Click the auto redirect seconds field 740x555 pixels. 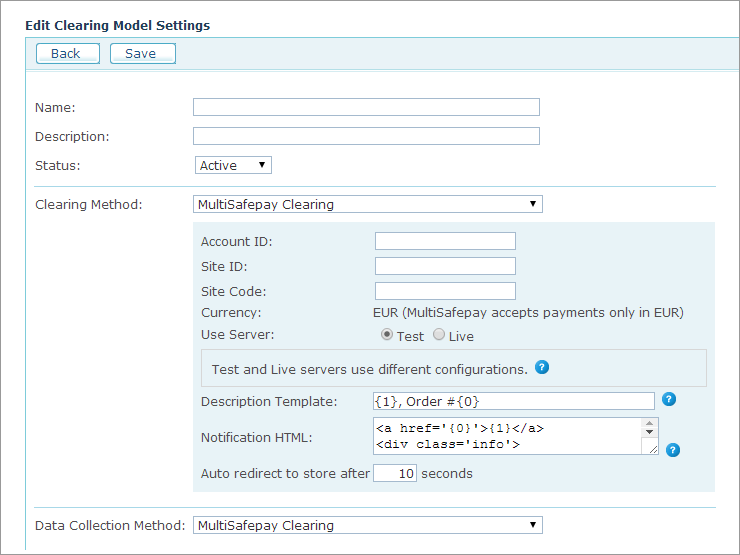coord(394,473)
